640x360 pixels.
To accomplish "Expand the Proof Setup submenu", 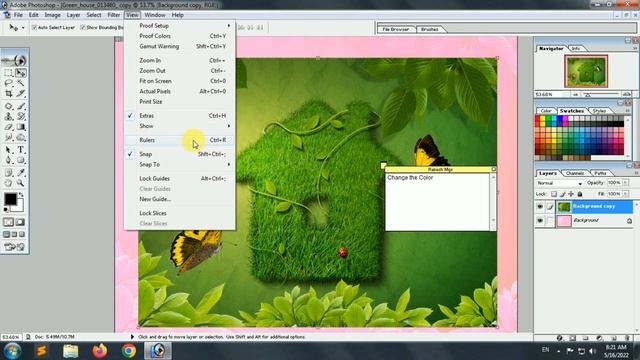I will point(180,25).
